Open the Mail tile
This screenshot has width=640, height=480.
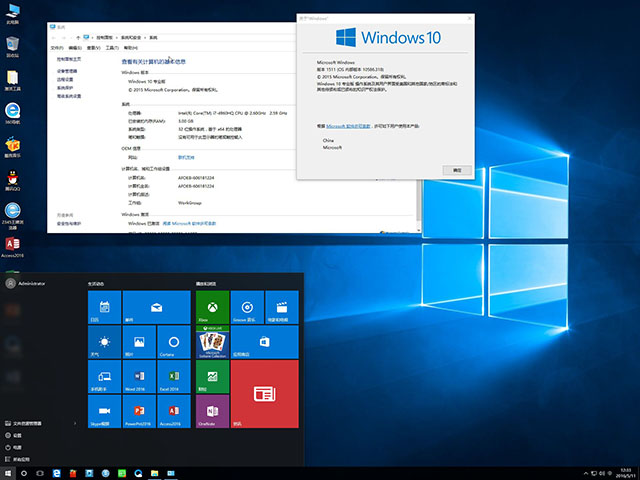(x=155, y=306)
